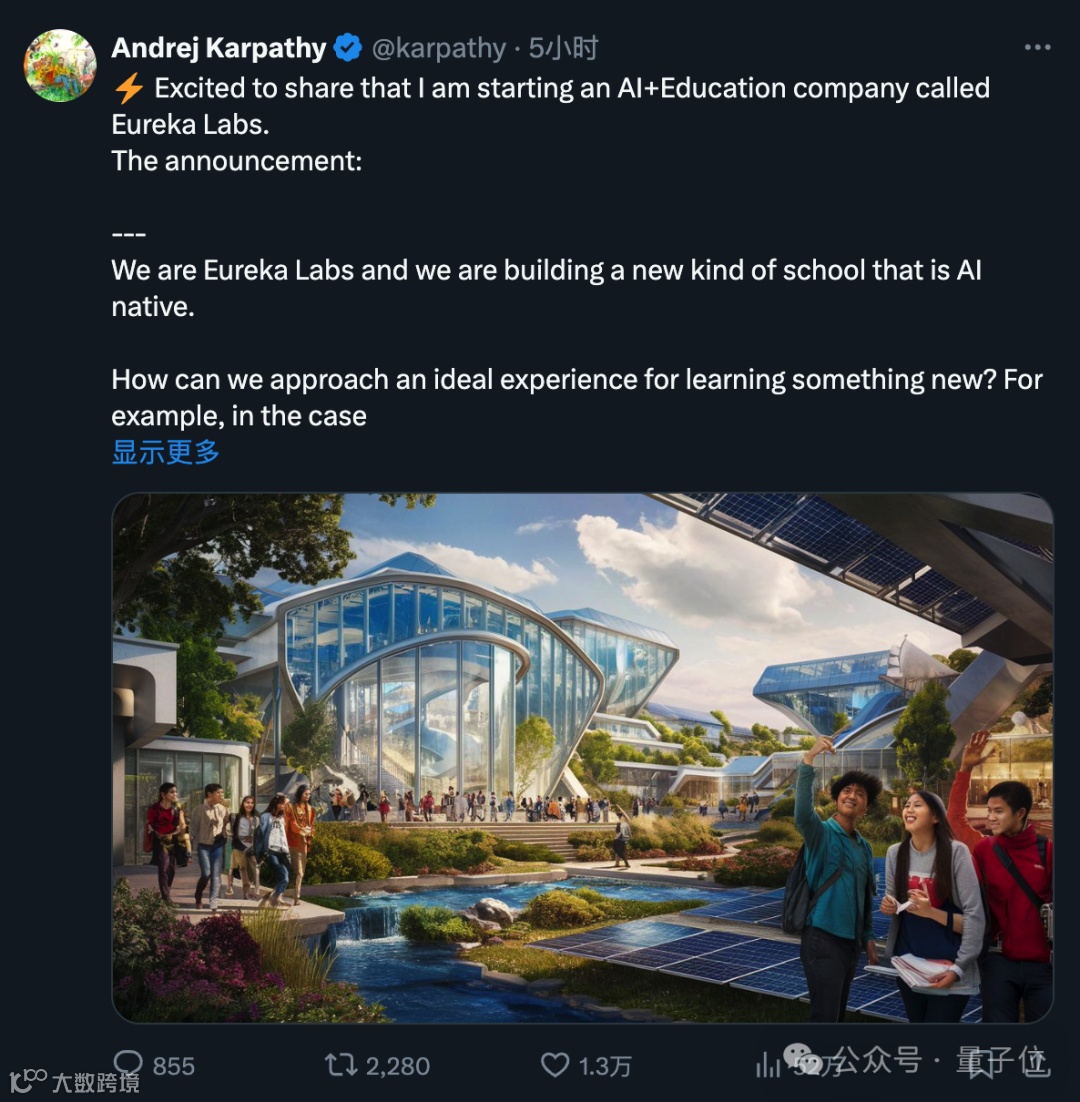Open the three-dot more options menu
This screenshot has height=1102, width=1080.
click(1037, 47)
